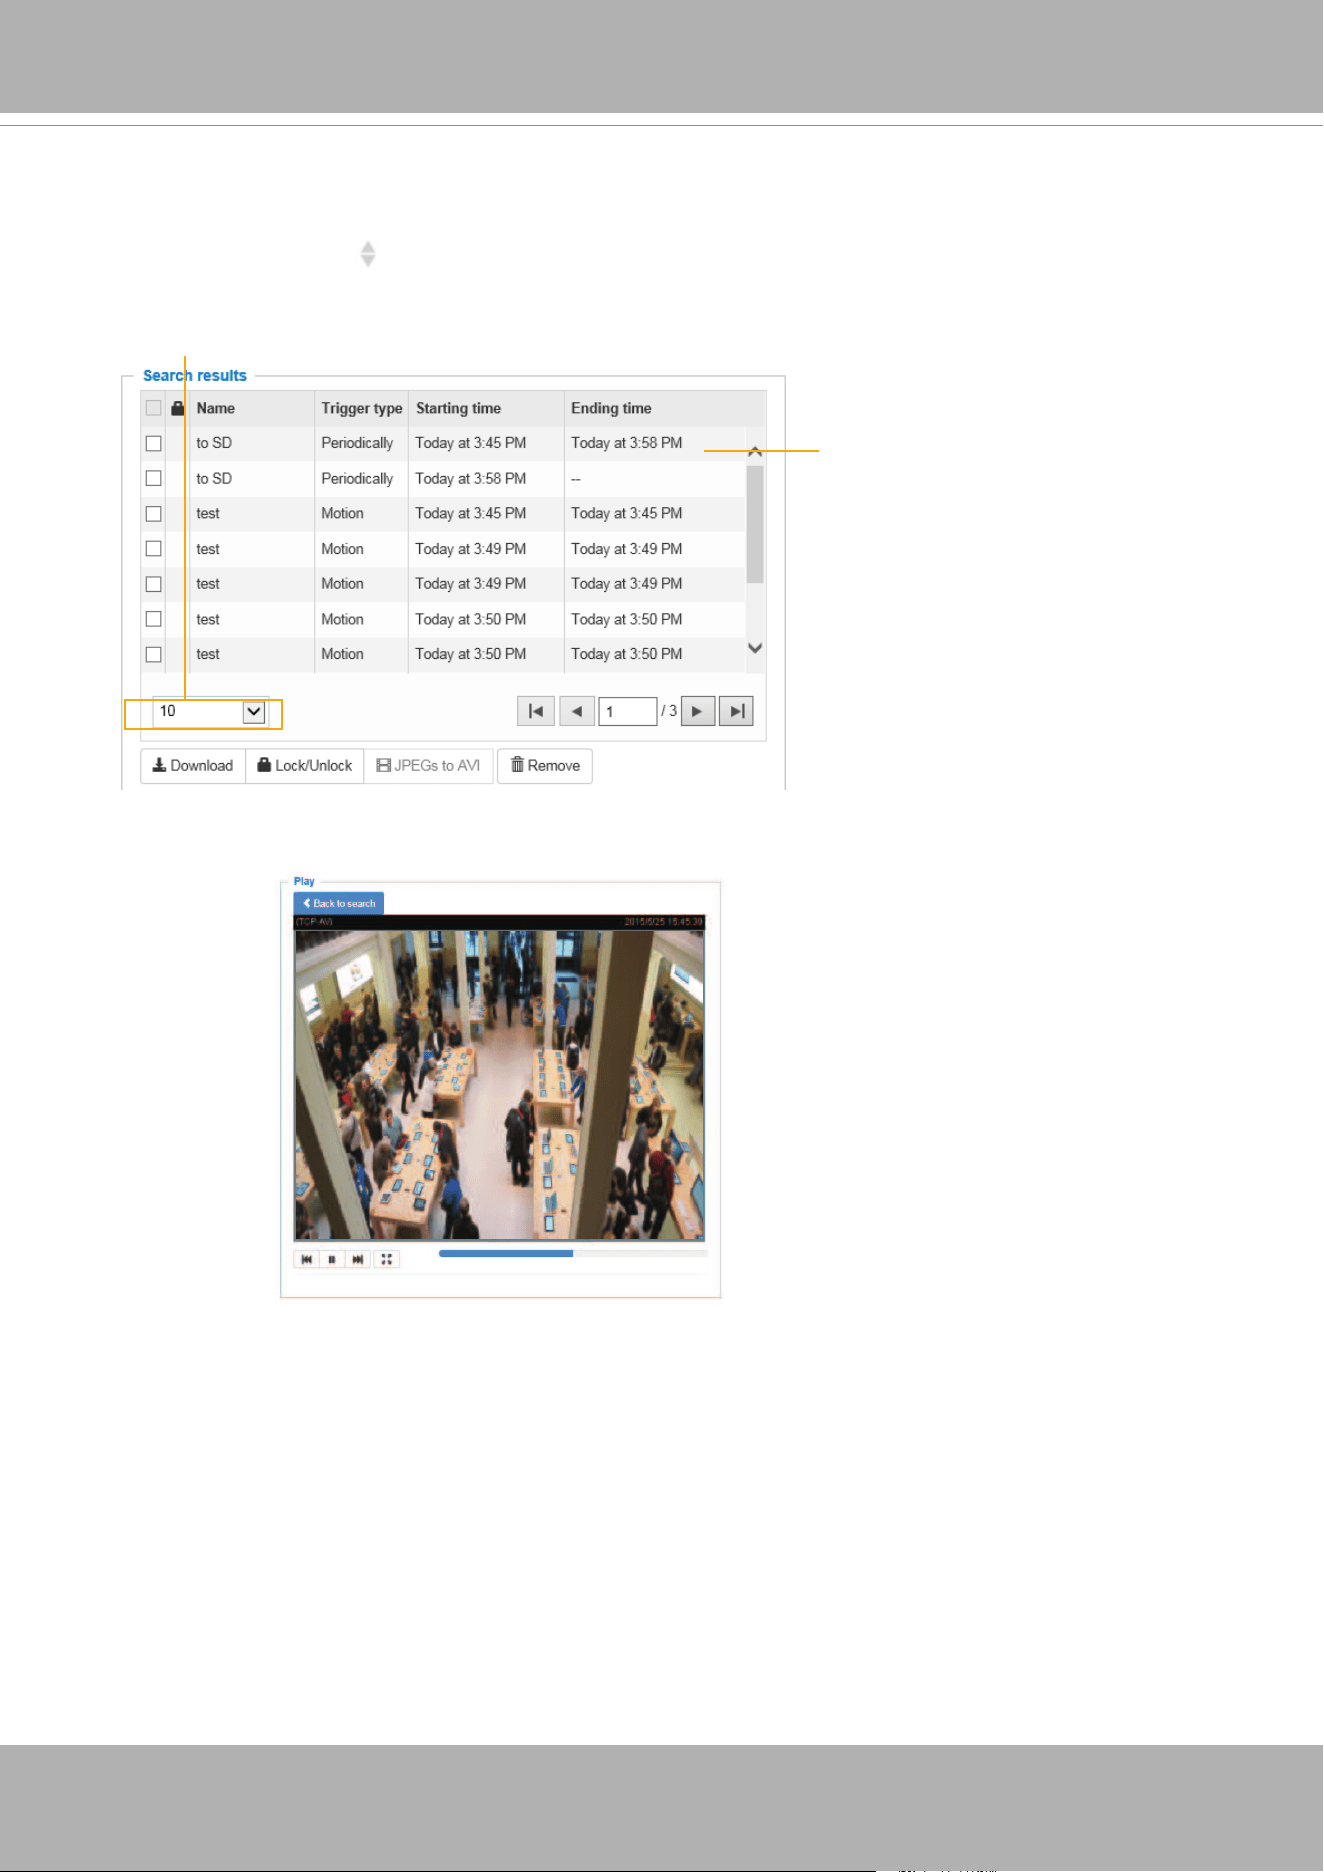Click the Remove button
The image size is (1324, 1872).
tap(545, 766)
